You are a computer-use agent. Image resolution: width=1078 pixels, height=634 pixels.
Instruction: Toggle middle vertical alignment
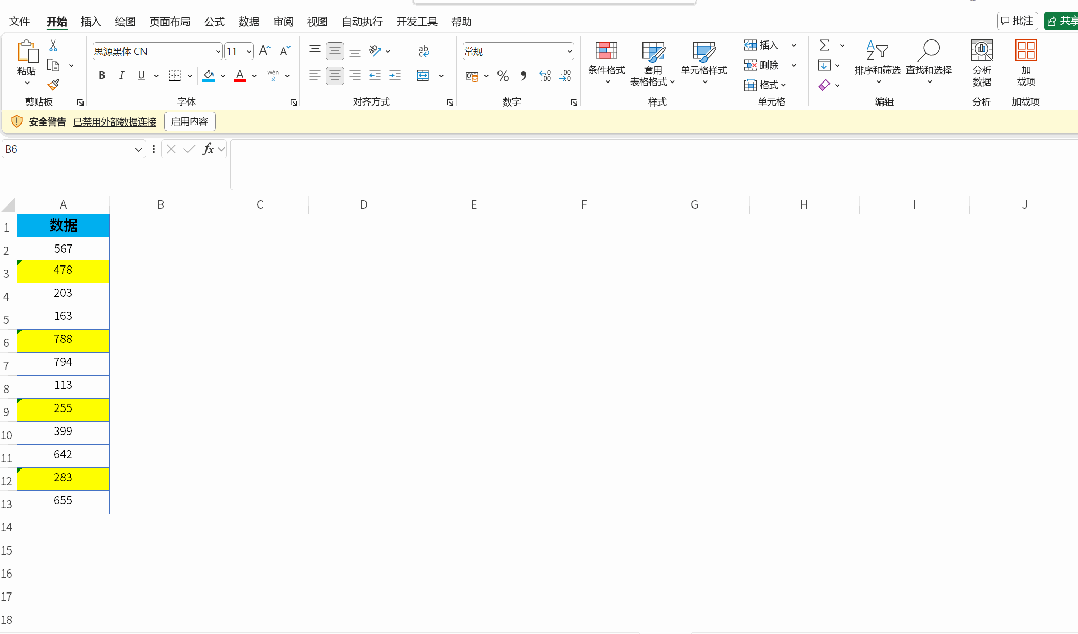coord(335,50)
